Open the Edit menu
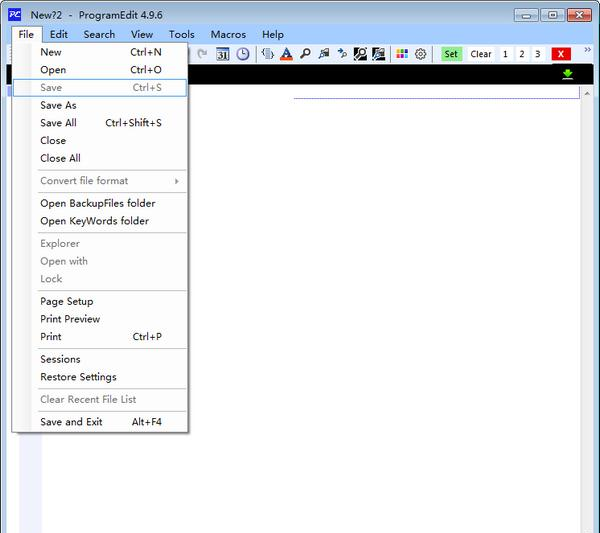 coord(59,34)
